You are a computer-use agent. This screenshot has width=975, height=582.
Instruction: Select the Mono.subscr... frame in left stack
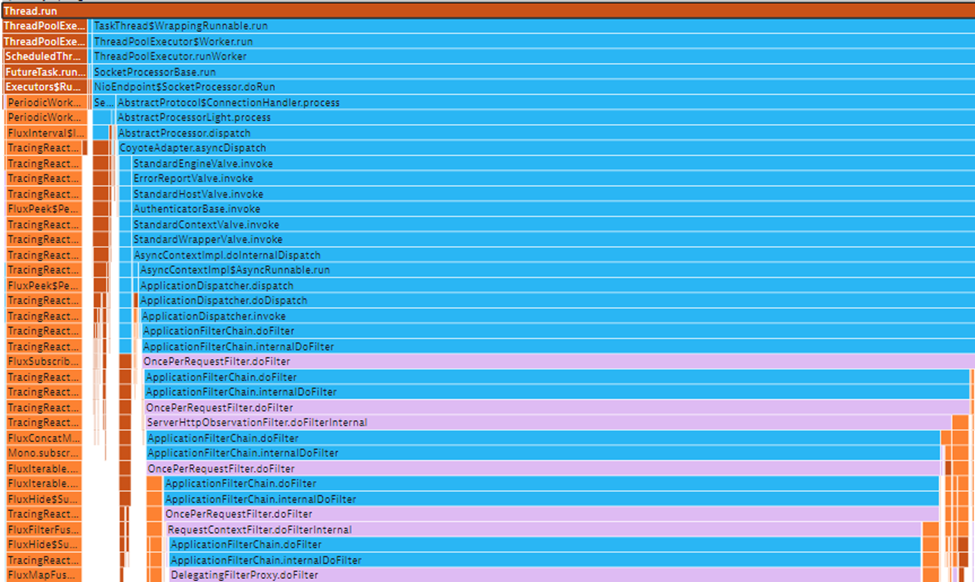coord(44,453)
